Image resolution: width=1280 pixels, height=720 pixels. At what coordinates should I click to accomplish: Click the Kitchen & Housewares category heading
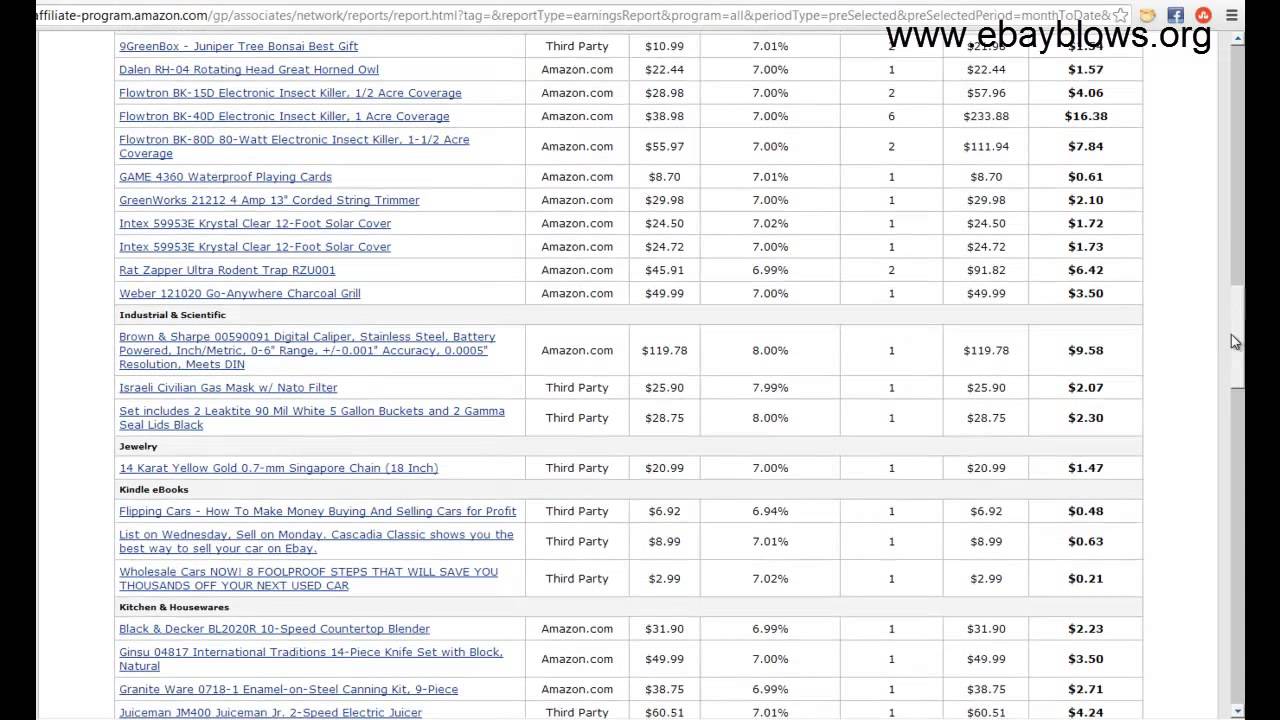click(174, 607)
